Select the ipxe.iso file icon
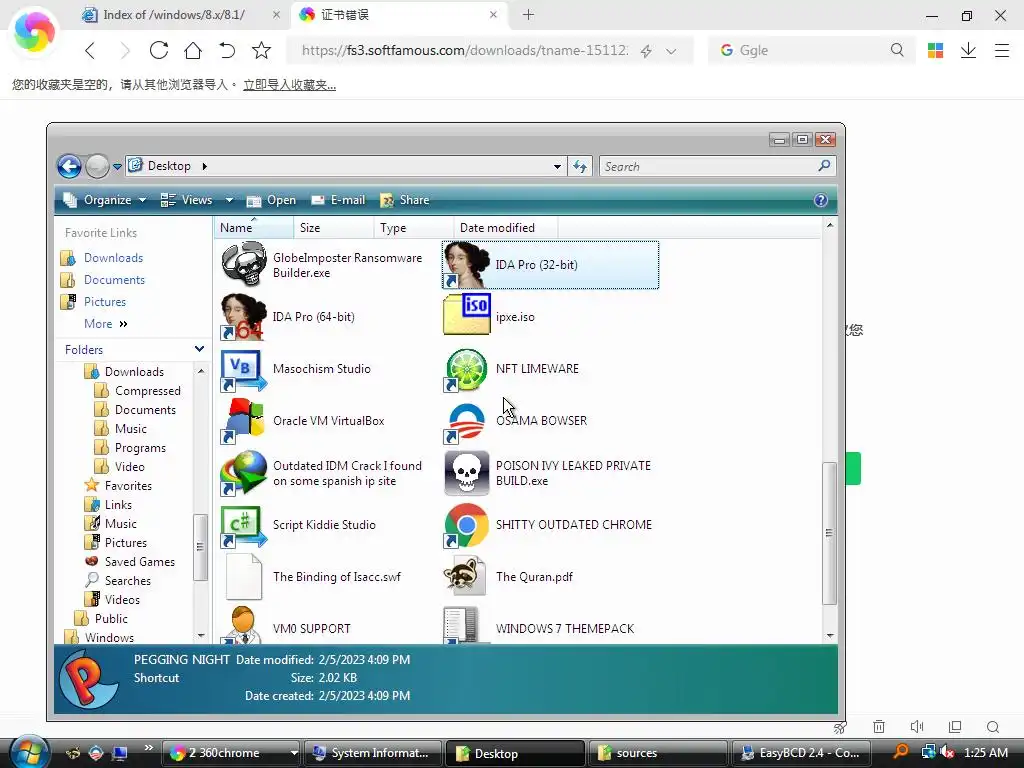The height and width of the screenshot is (768, 1024). (466, 315)
